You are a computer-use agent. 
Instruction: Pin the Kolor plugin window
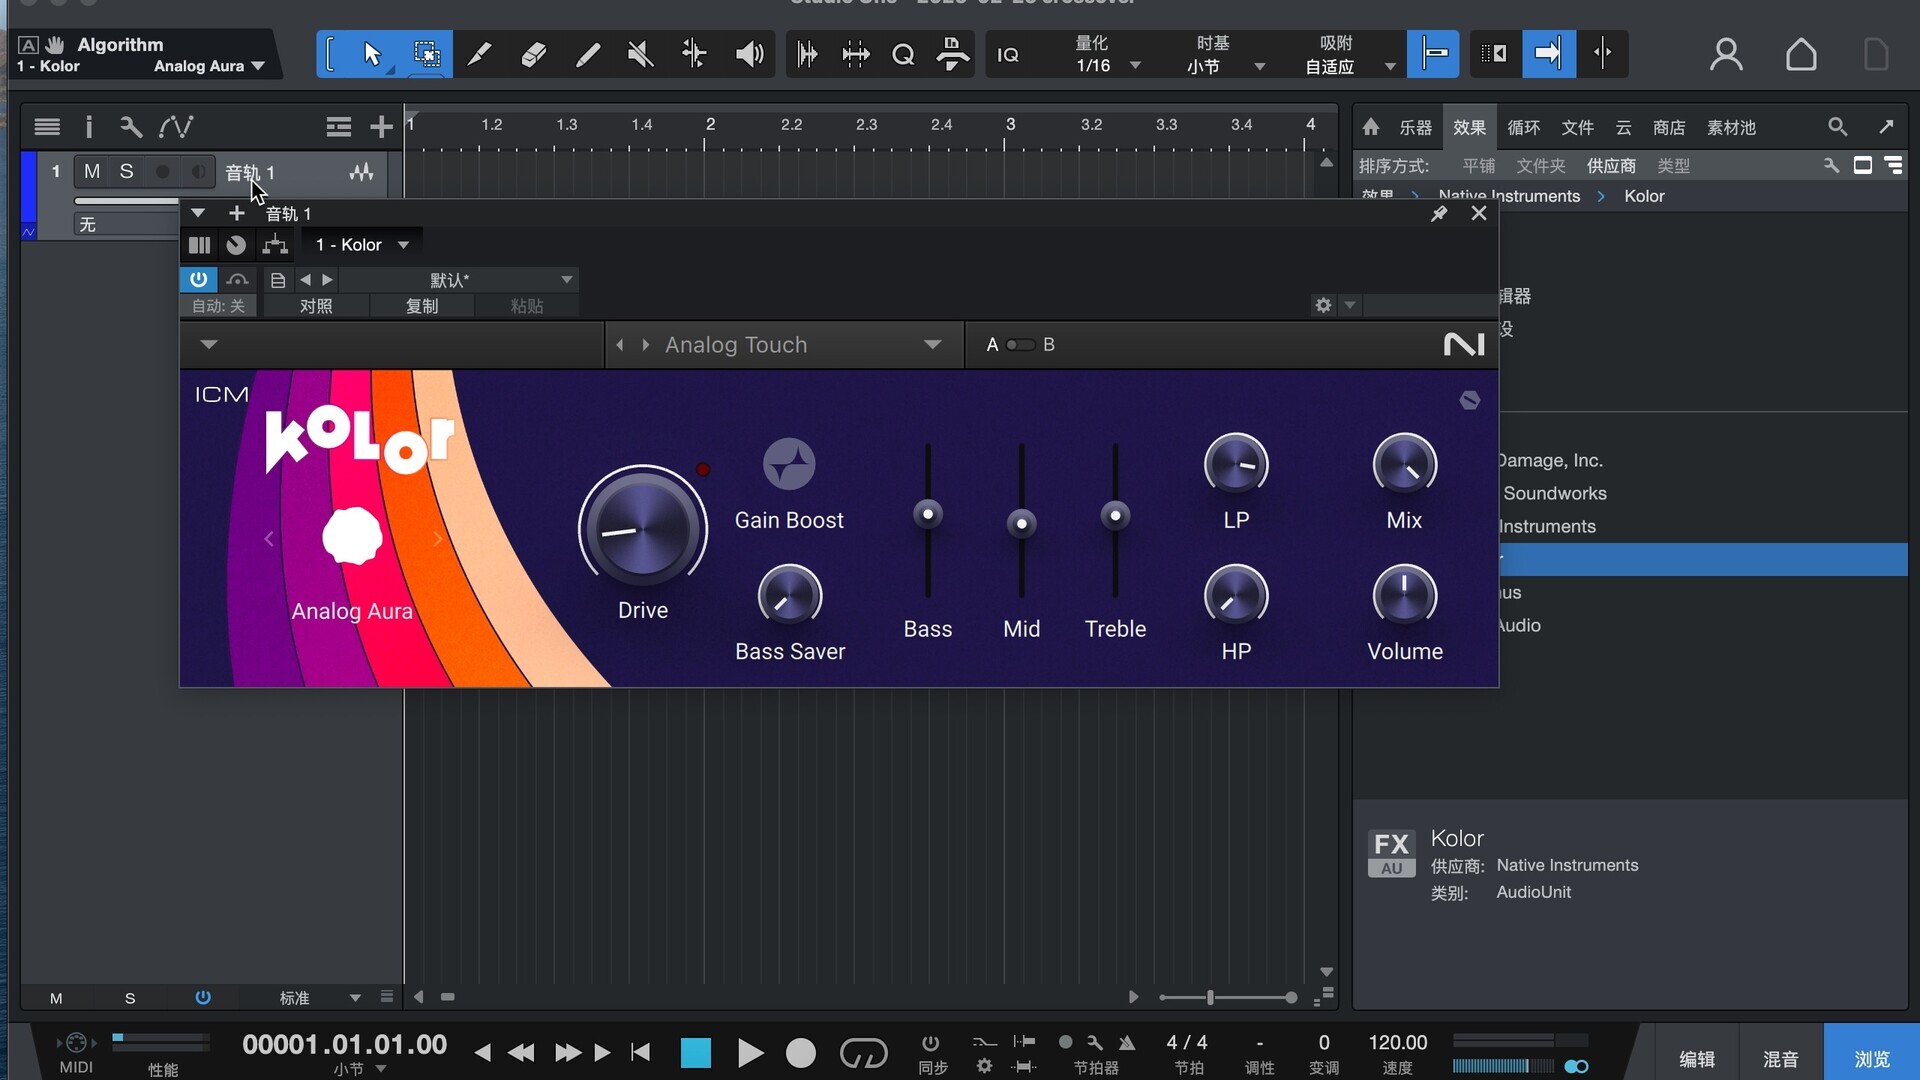point(1439,214)
